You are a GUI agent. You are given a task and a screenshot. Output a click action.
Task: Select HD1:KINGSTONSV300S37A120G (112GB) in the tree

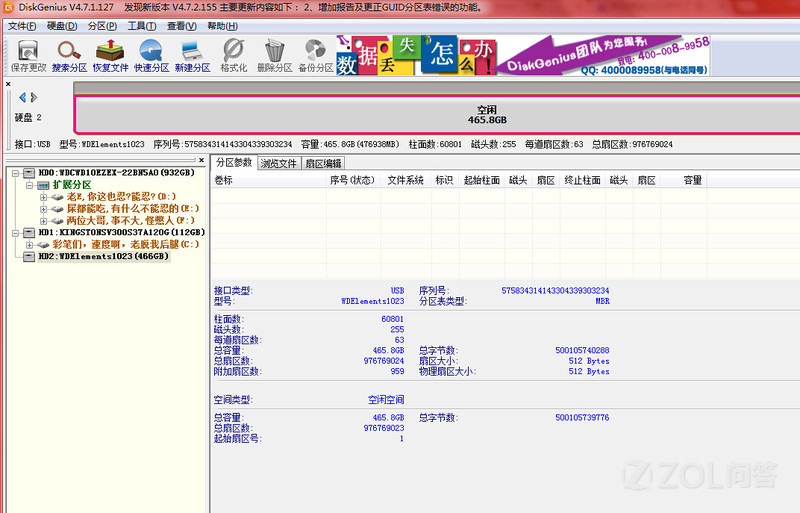[121, 232]
